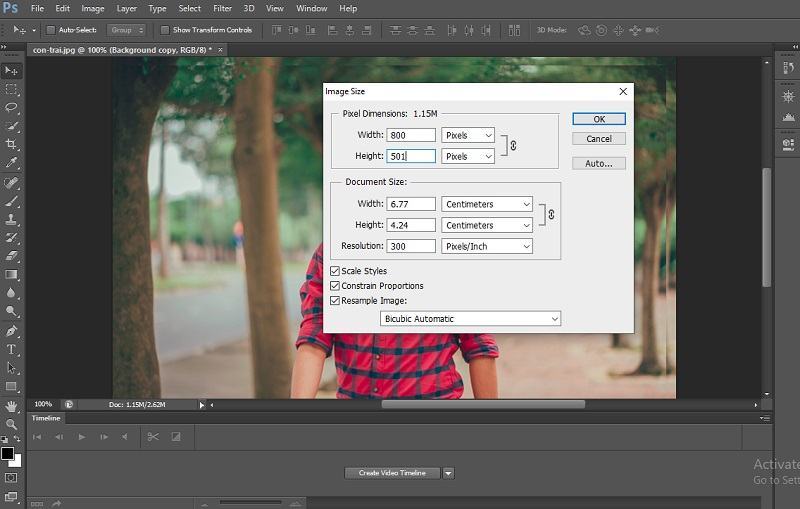The image size is (800, 509).
Task: Select the Hand tool
Action: [x=11, y=406]
